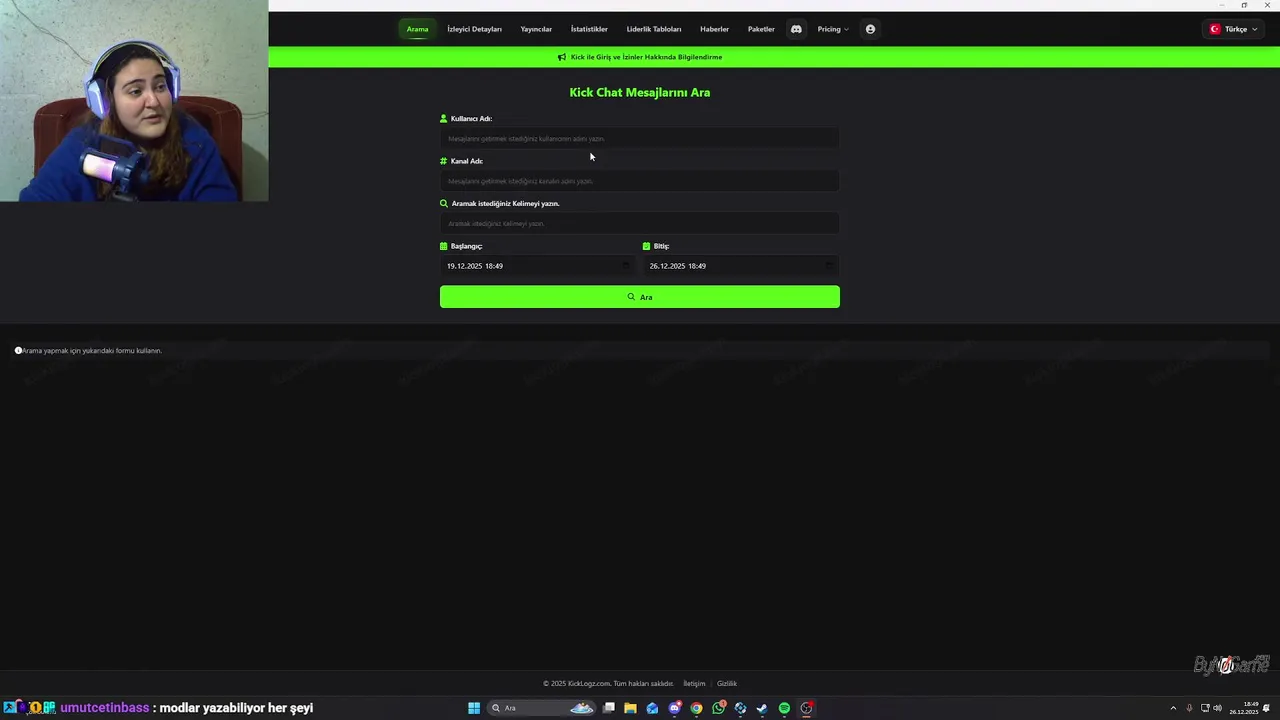1280x720 pixels.
Task: Open the taskbar icon left of Steam
Action: [740, 708]
